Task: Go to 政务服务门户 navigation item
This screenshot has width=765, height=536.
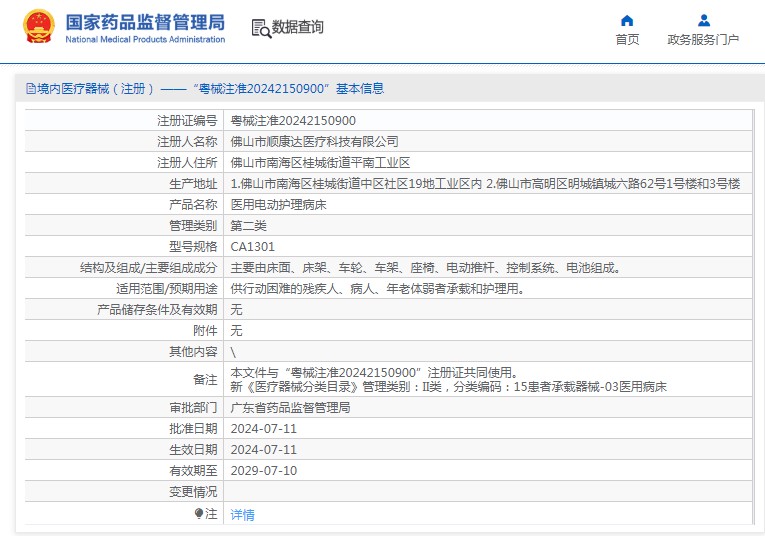Action: (x=703, y=39)
